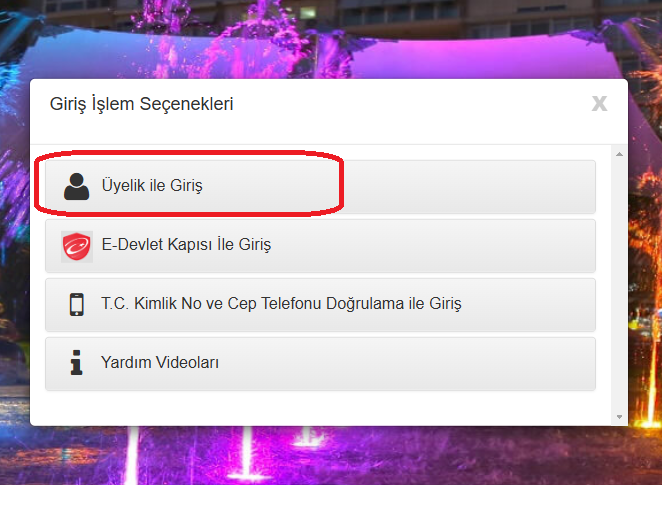Image resolution: width=662 pixels, height=506 pixels.
Task: Open the Yardım Videoları help option
Action: [320, 364]
